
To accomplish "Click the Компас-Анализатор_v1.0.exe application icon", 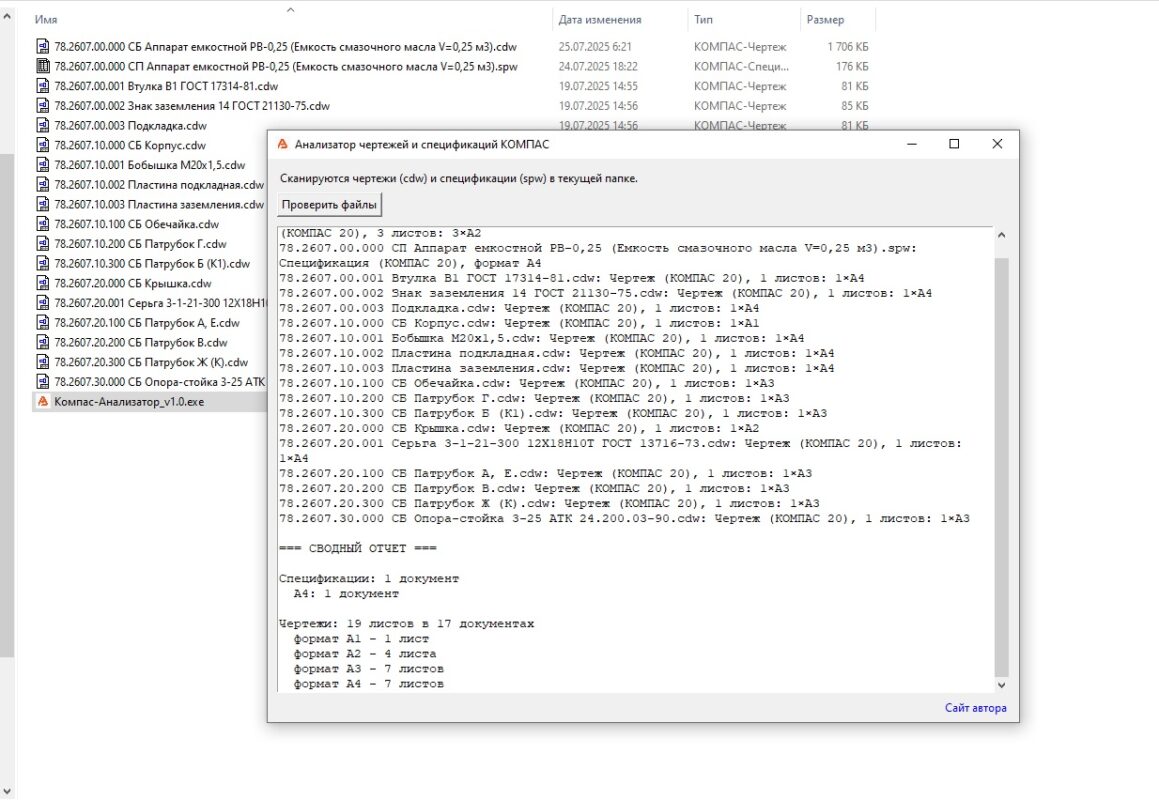I will click(x=43, y=401).
